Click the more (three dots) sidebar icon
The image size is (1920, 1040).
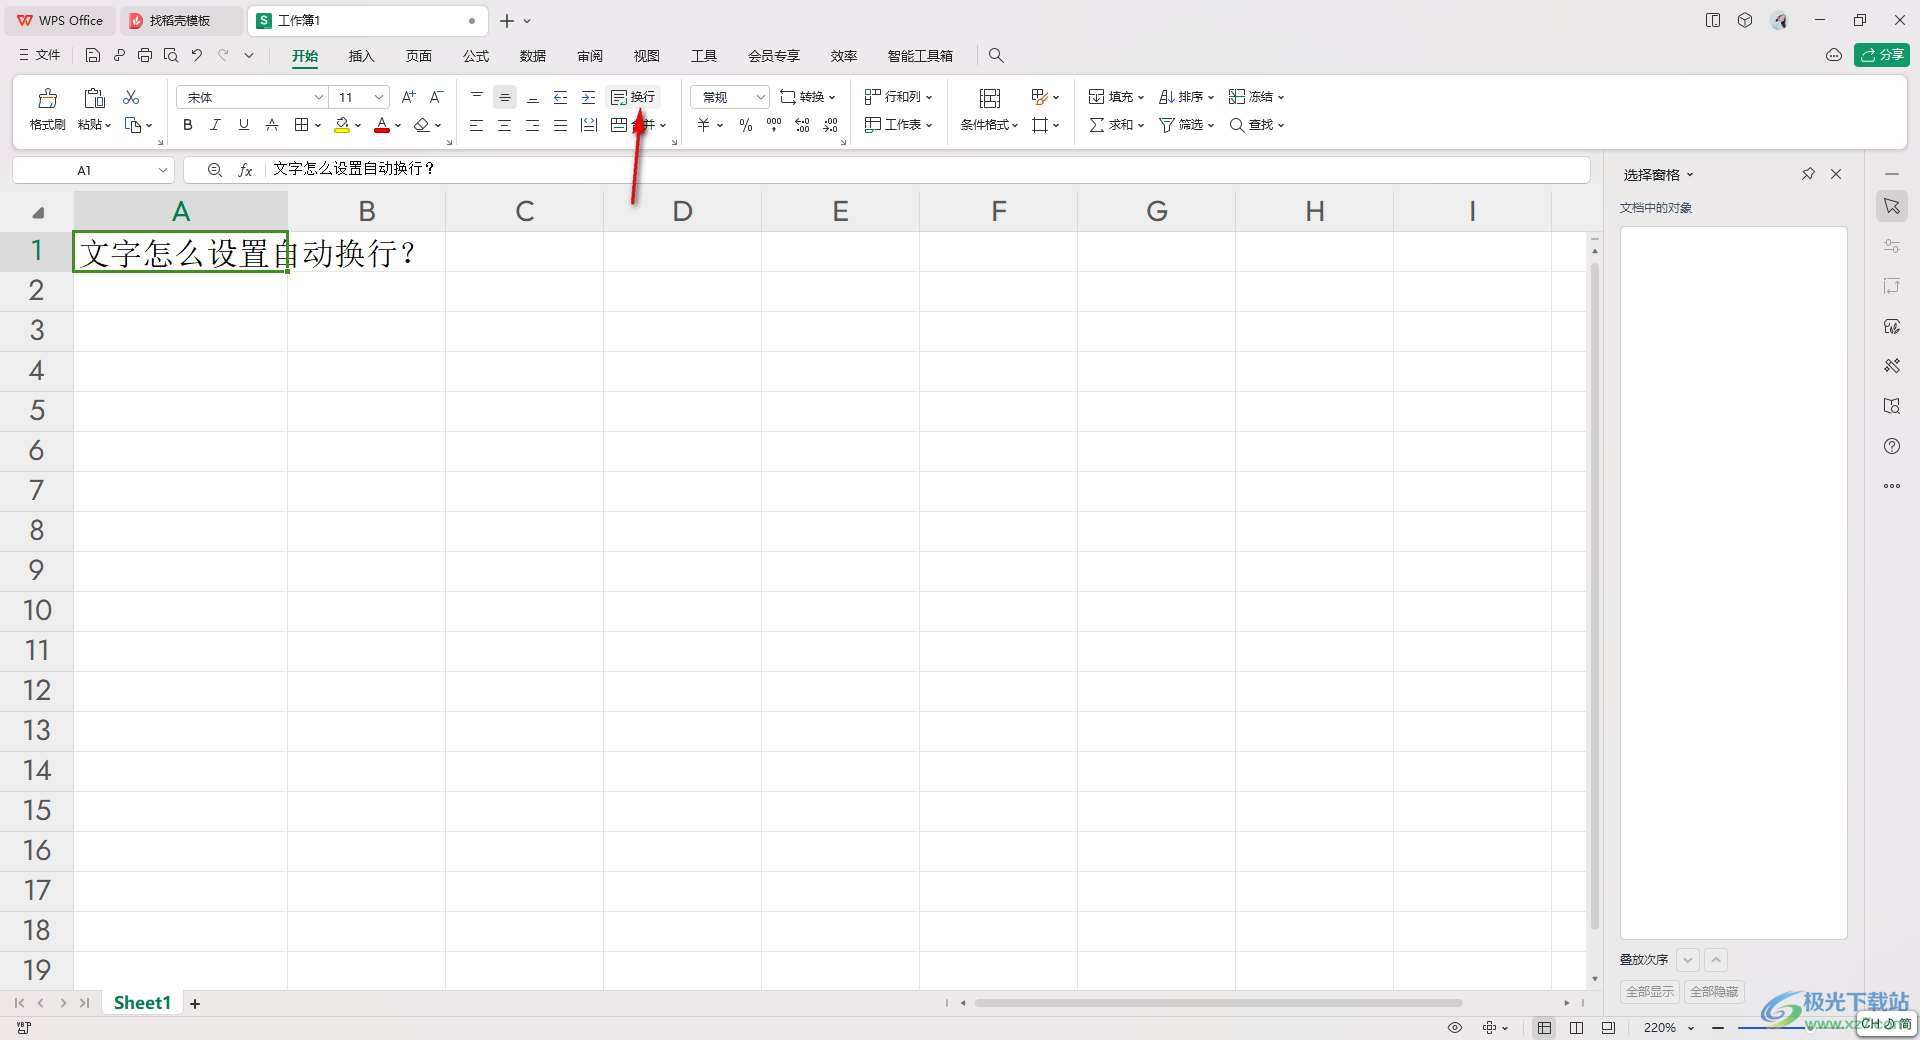click(1892, 486)
